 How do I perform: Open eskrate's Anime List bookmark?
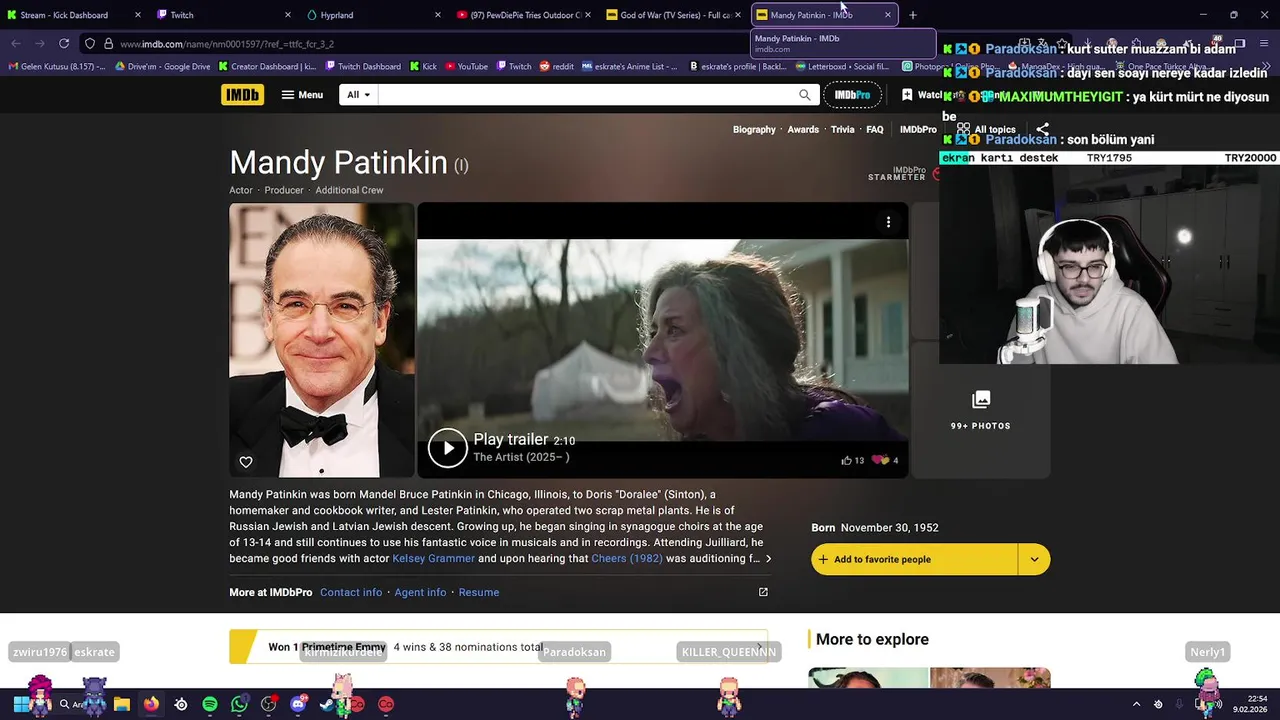[629, 67]
